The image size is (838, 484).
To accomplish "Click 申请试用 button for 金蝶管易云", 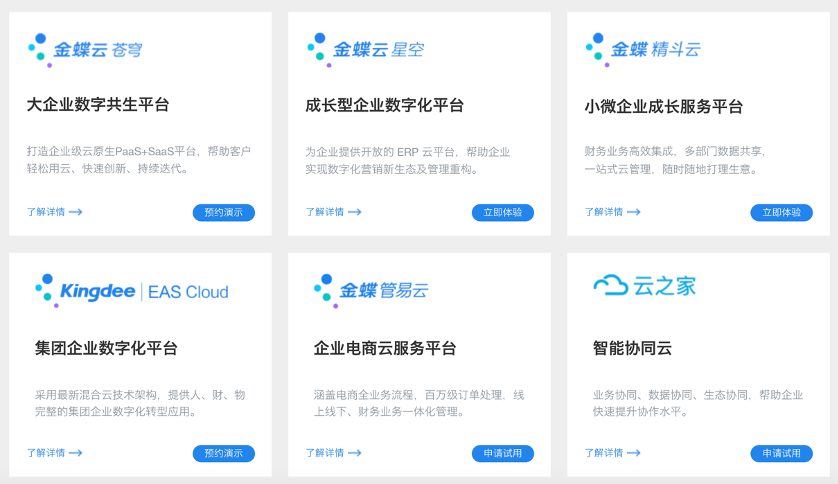I will (x=503, y=454).
